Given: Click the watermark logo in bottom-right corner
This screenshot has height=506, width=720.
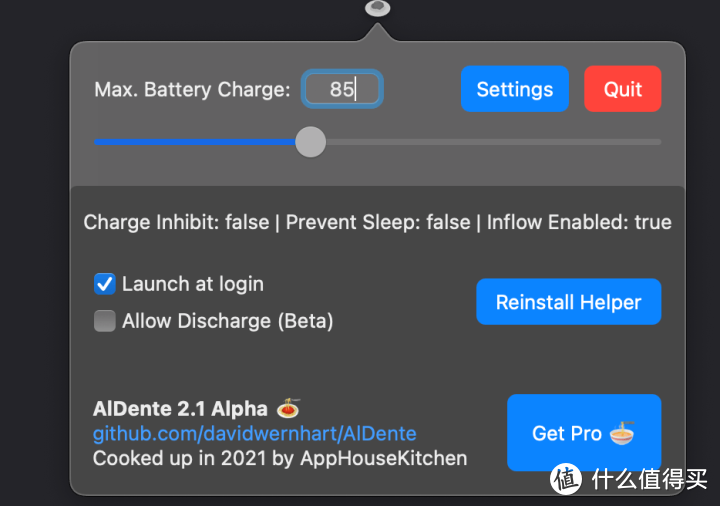Looking at the screenshot, I should pos(566,478).
